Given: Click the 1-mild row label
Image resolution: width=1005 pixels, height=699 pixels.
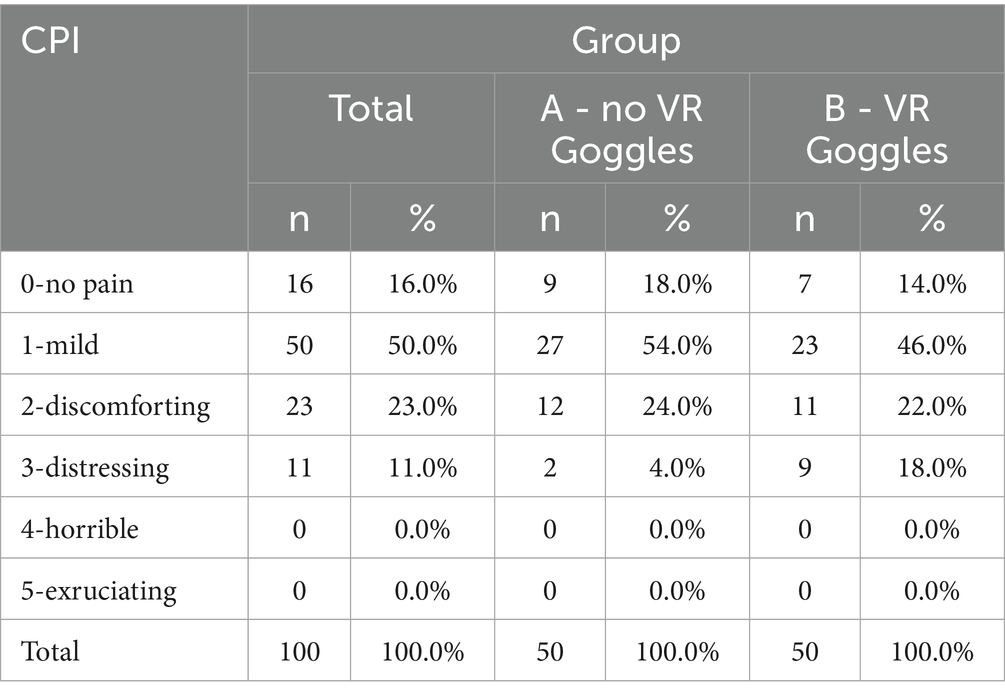Looking at the screenshot, I should click(61, 345).
